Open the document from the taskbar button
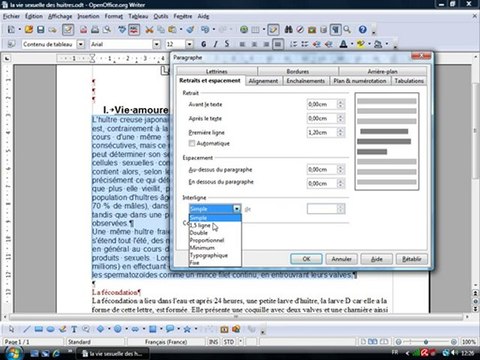The width and height of the screenshot is (480, 360). (x=113, y=353)
